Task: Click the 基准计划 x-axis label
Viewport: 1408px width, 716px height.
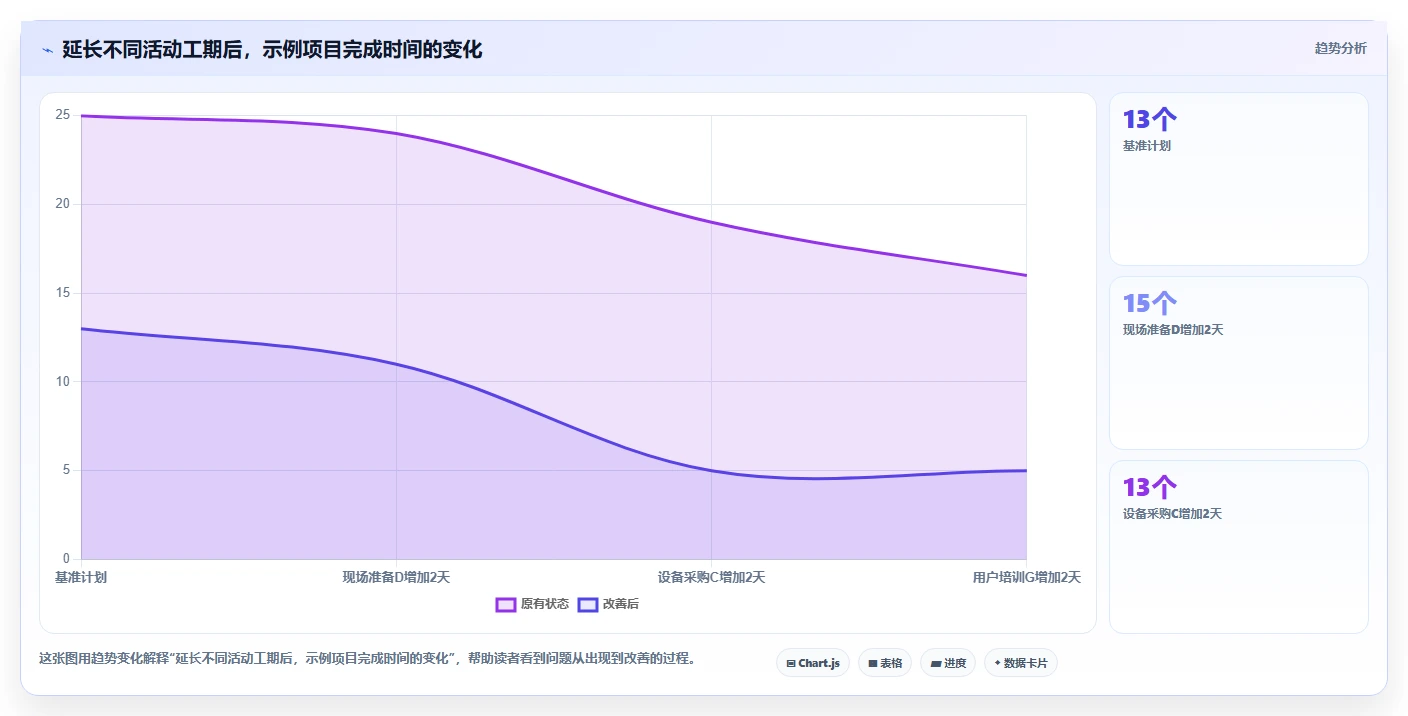Action: [x=81, y=577]
